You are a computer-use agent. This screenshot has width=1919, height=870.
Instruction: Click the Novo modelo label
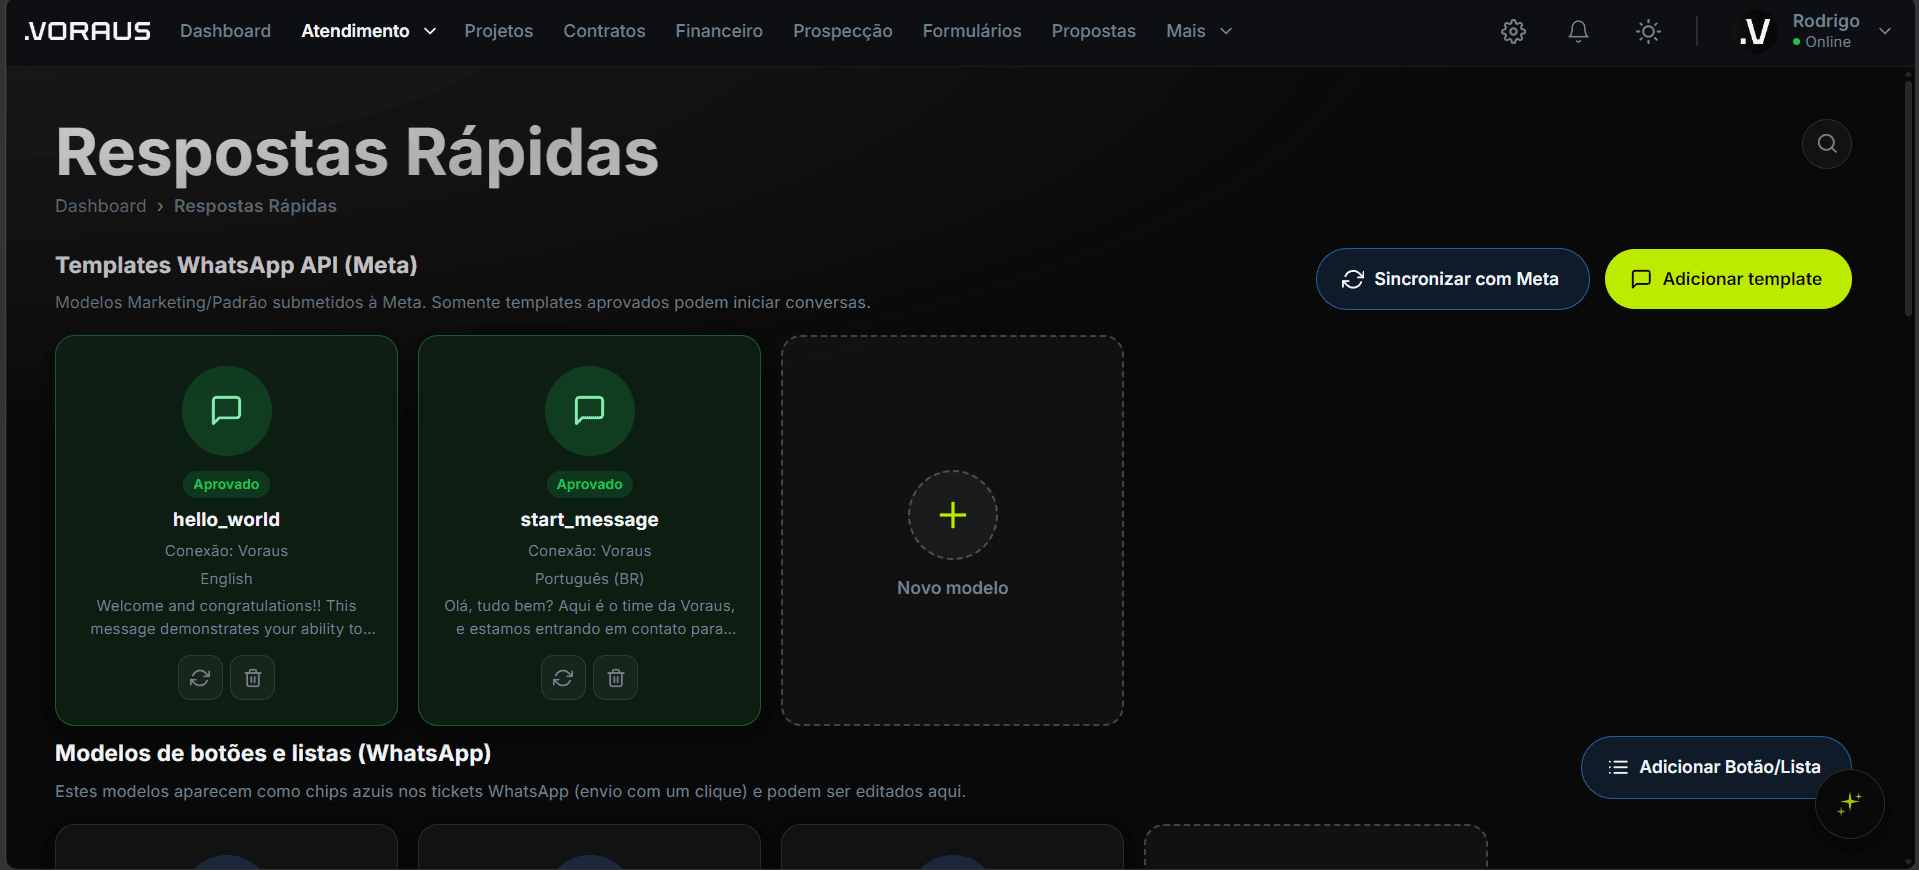click(x=953, y=588)
